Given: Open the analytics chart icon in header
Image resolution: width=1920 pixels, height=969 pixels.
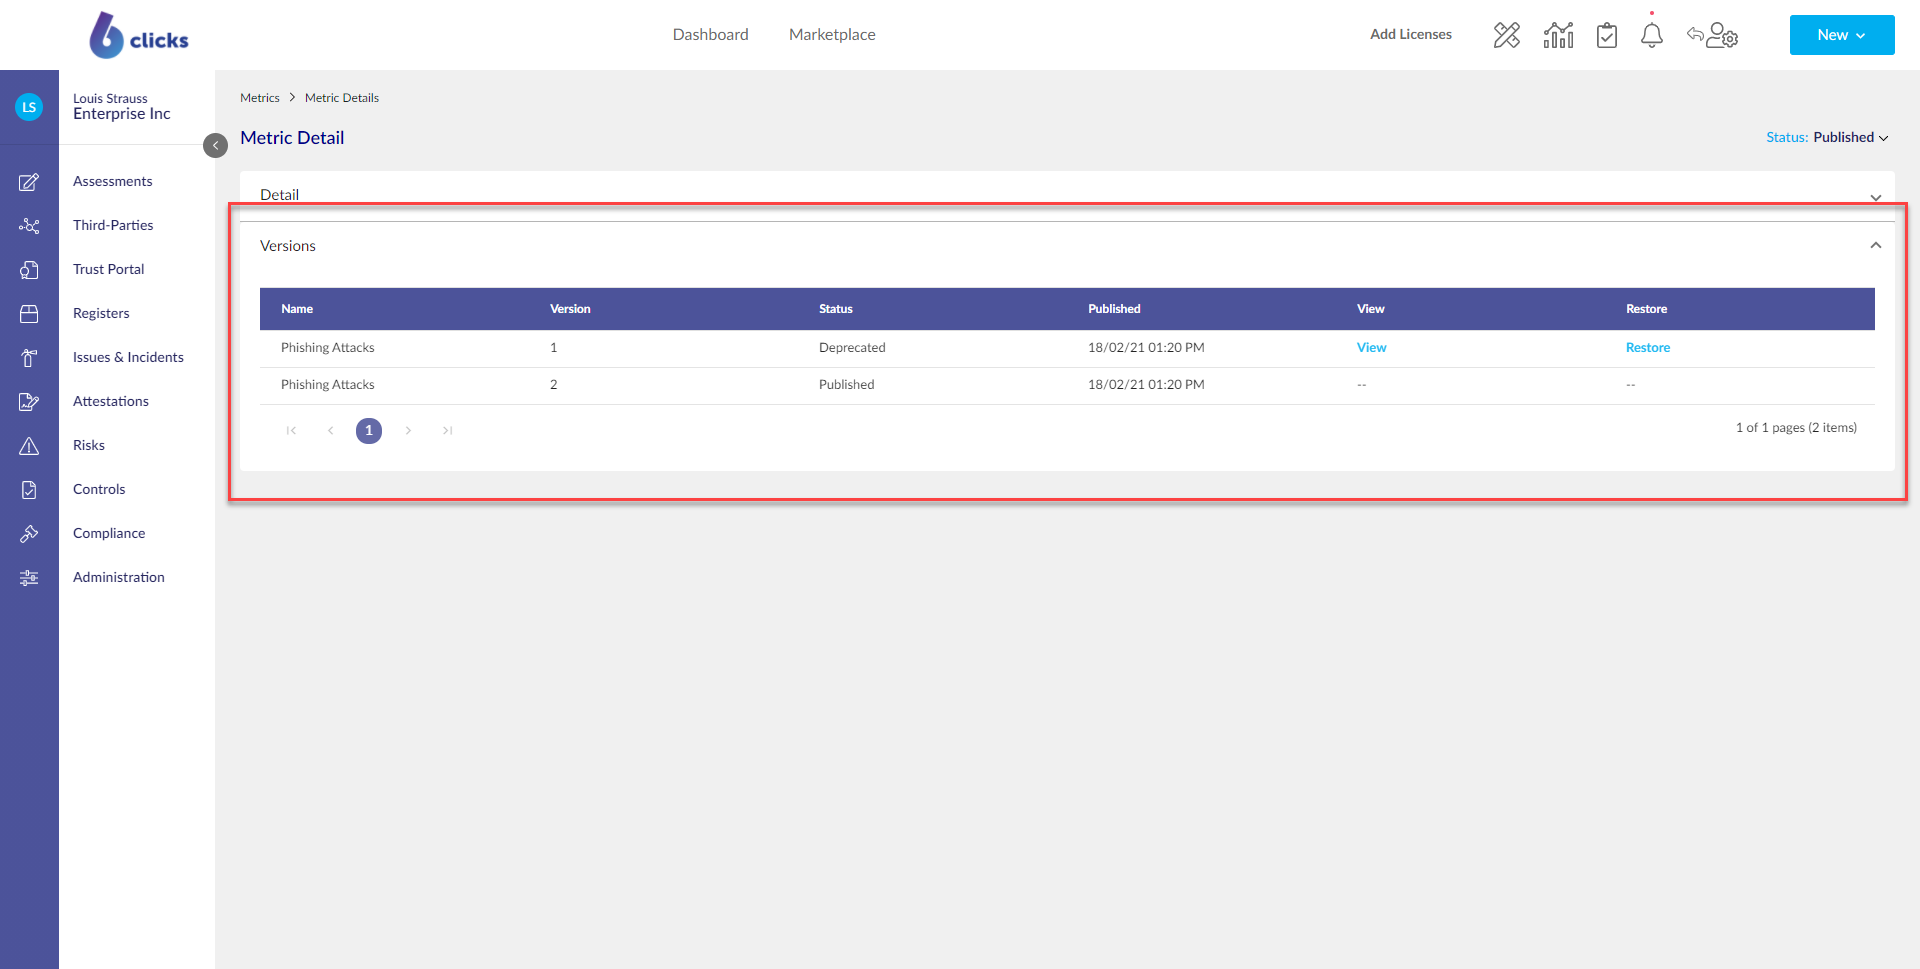Looking at the screenshot, I should [1558, 35].
